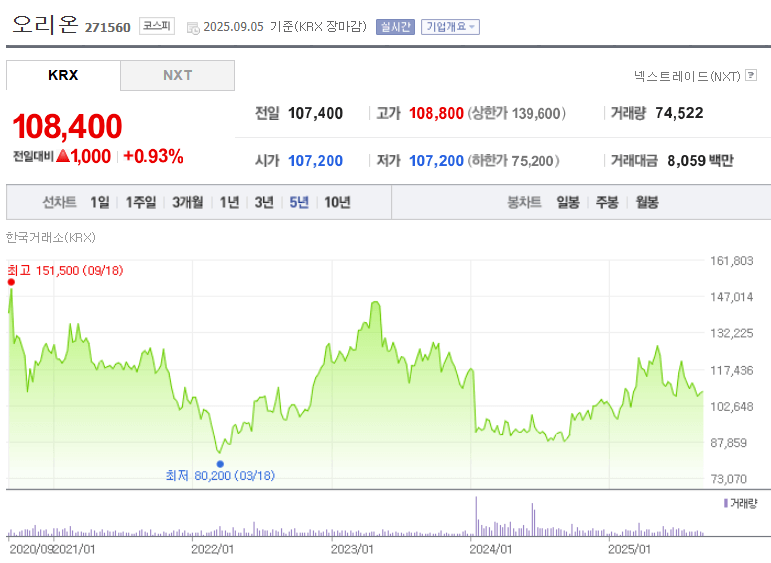Click the previous close value 107,400

(x=315, y=113)
